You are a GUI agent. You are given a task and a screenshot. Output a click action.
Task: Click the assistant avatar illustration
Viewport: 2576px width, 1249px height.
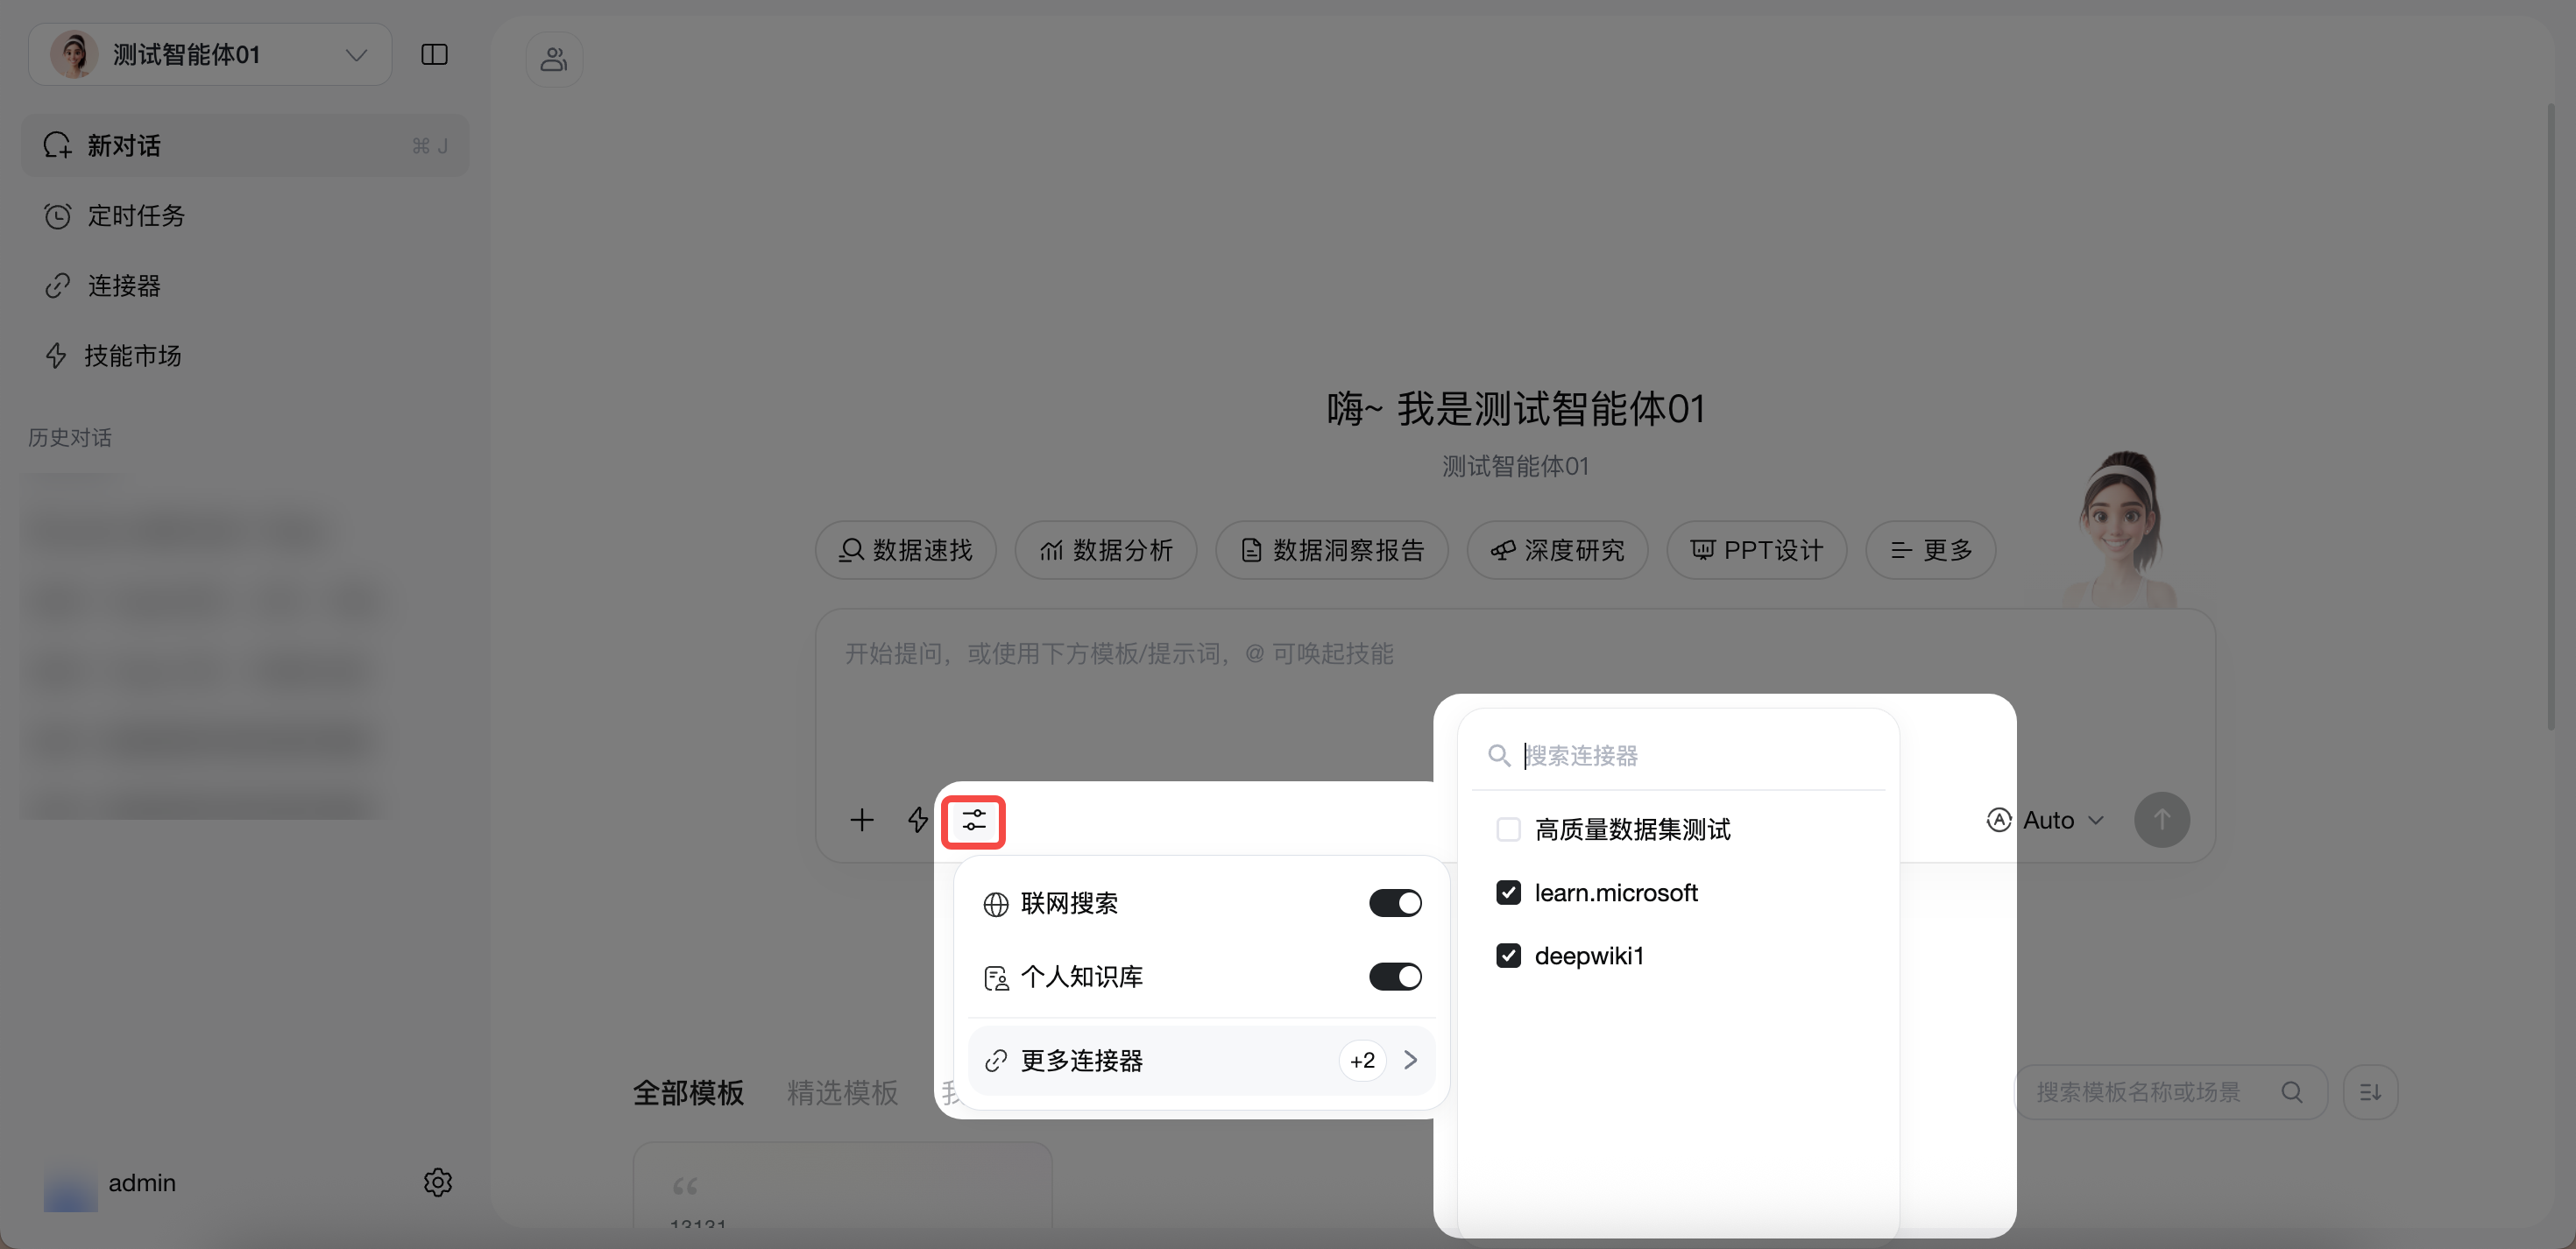2120,528
